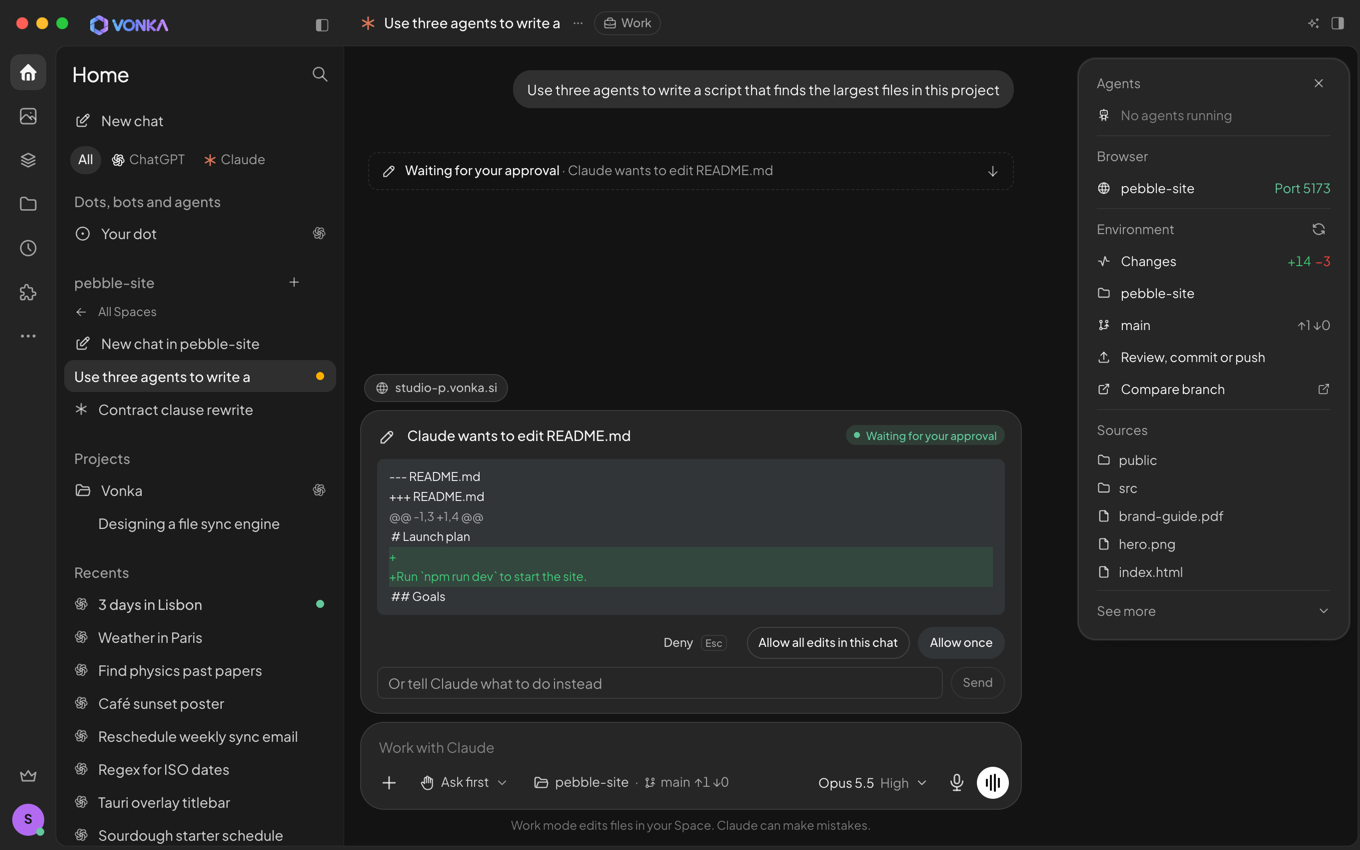Open the puzzle-piece extensions icon
The width and height of the screenshot is (1360, 850).
click(28, 292)
